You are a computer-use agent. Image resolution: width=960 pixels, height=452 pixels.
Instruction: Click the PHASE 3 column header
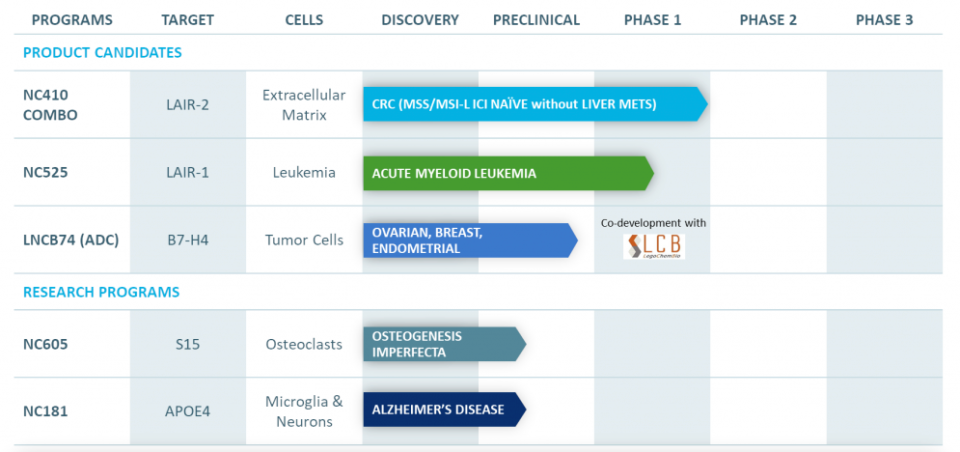point(884,20)
